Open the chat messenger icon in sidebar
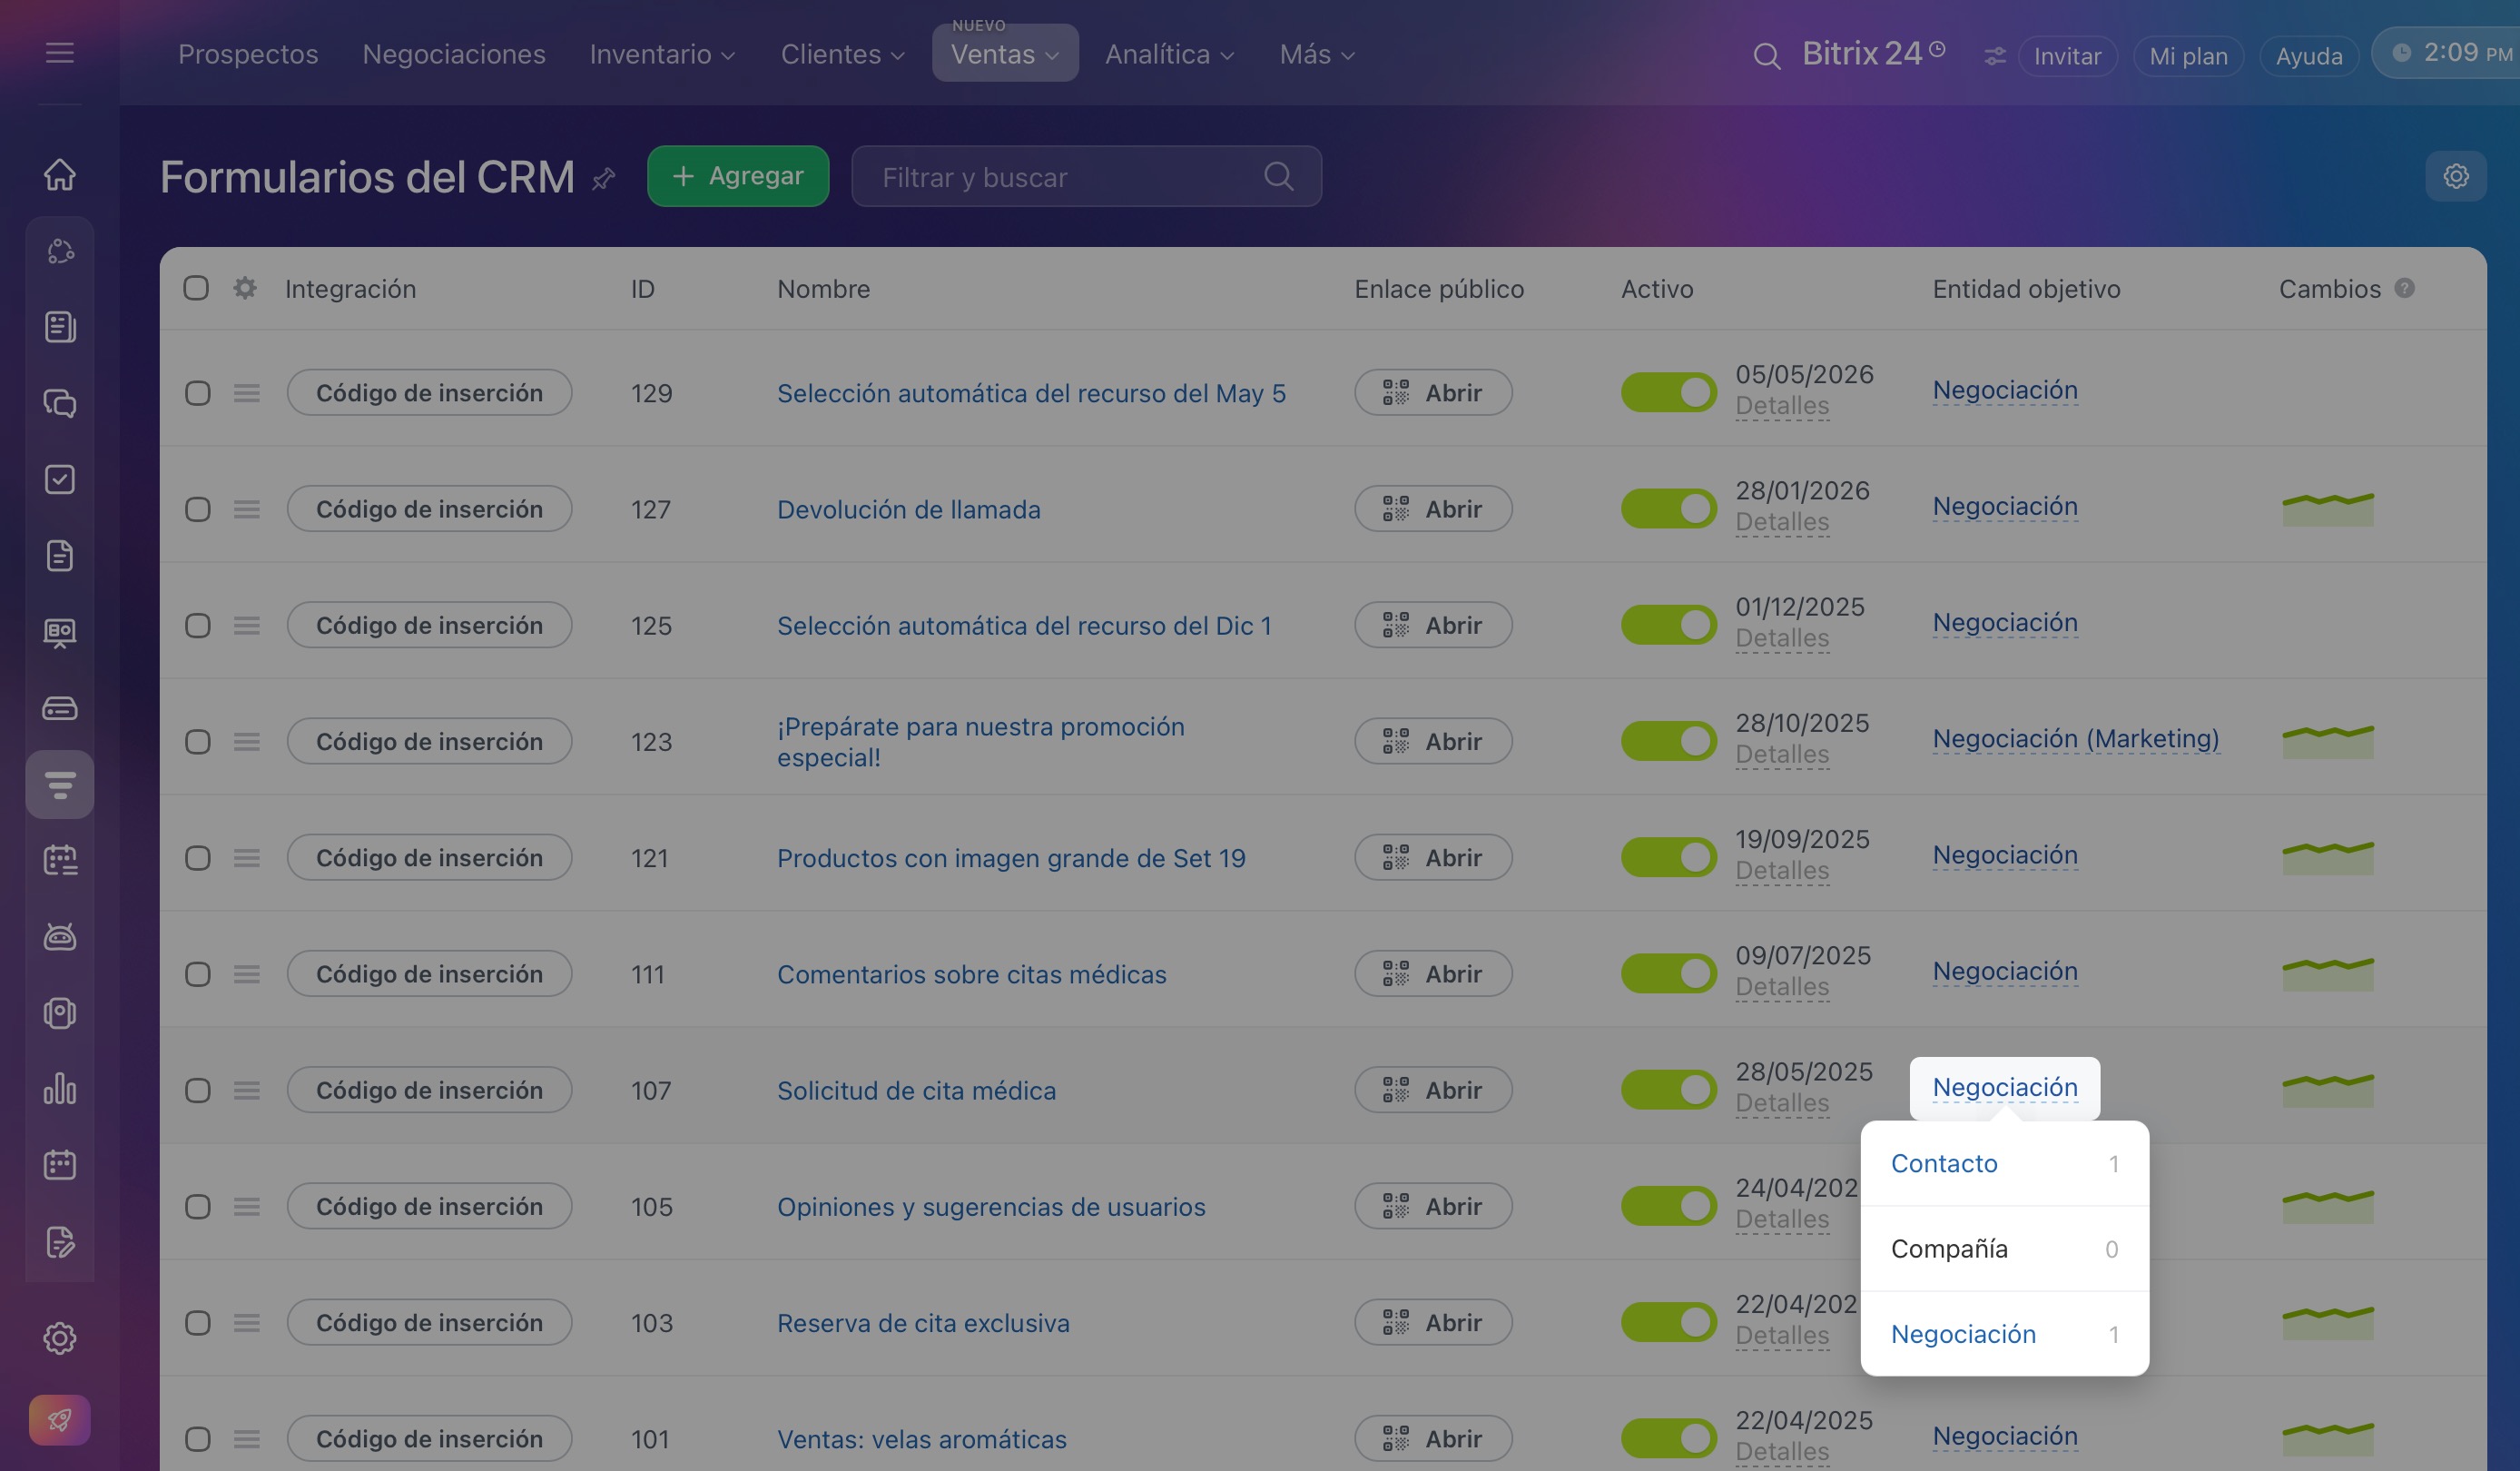 point(60,403)
